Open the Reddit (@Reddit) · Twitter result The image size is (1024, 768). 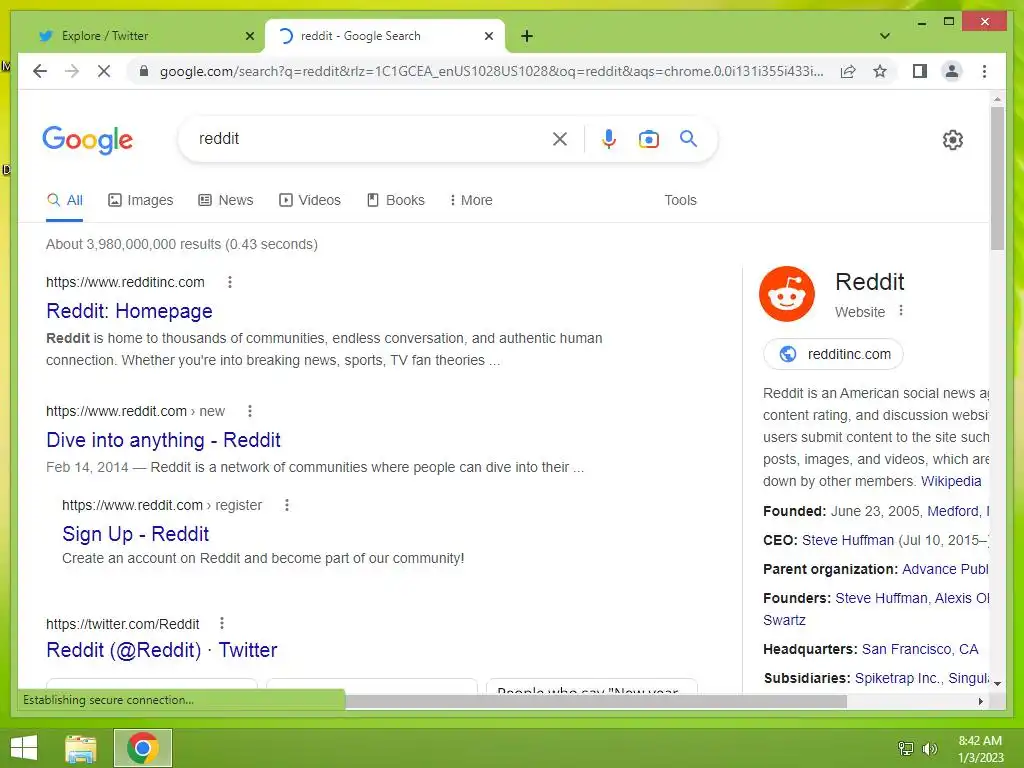pos(161,650)
